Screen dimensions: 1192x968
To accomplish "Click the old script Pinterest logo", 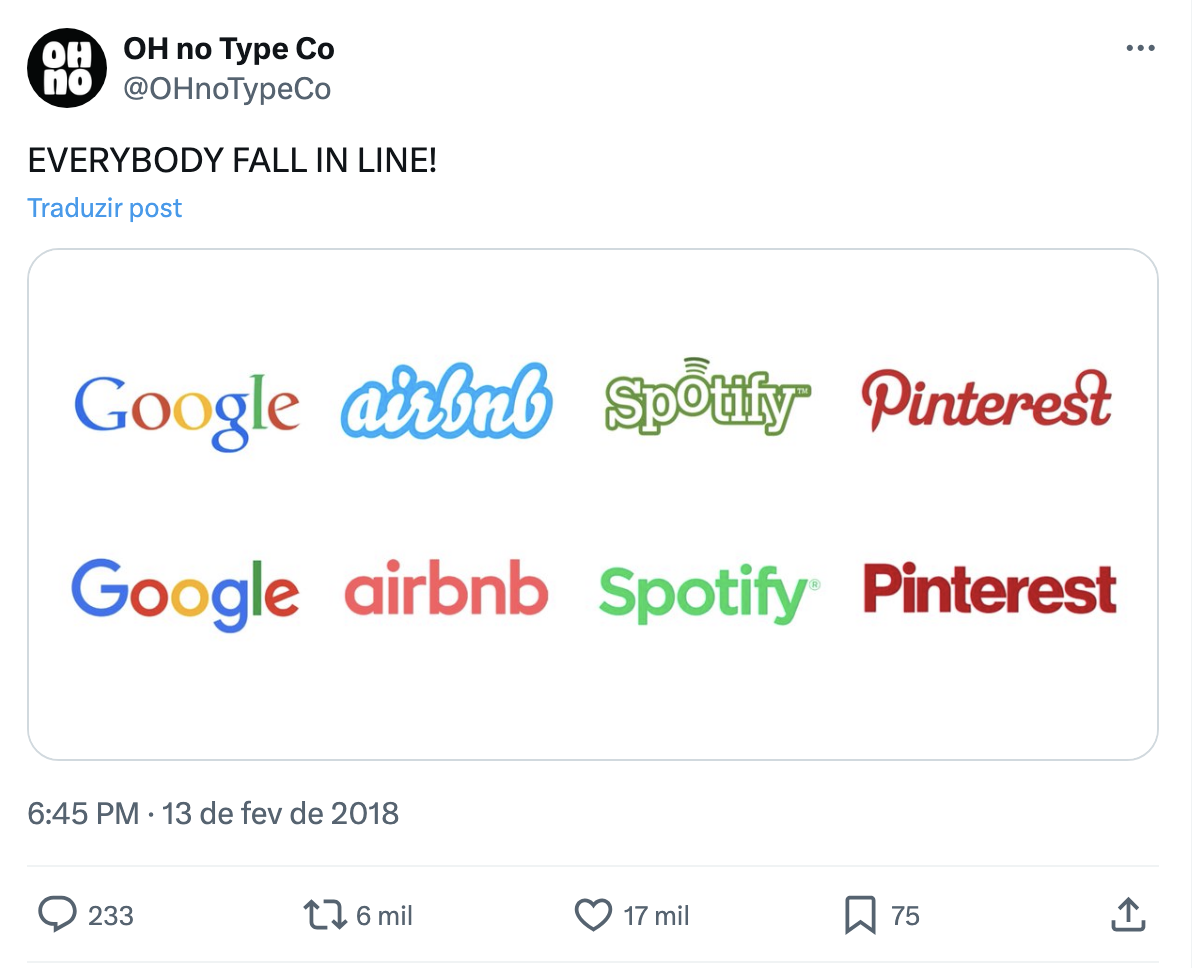I will pos(986,399).
